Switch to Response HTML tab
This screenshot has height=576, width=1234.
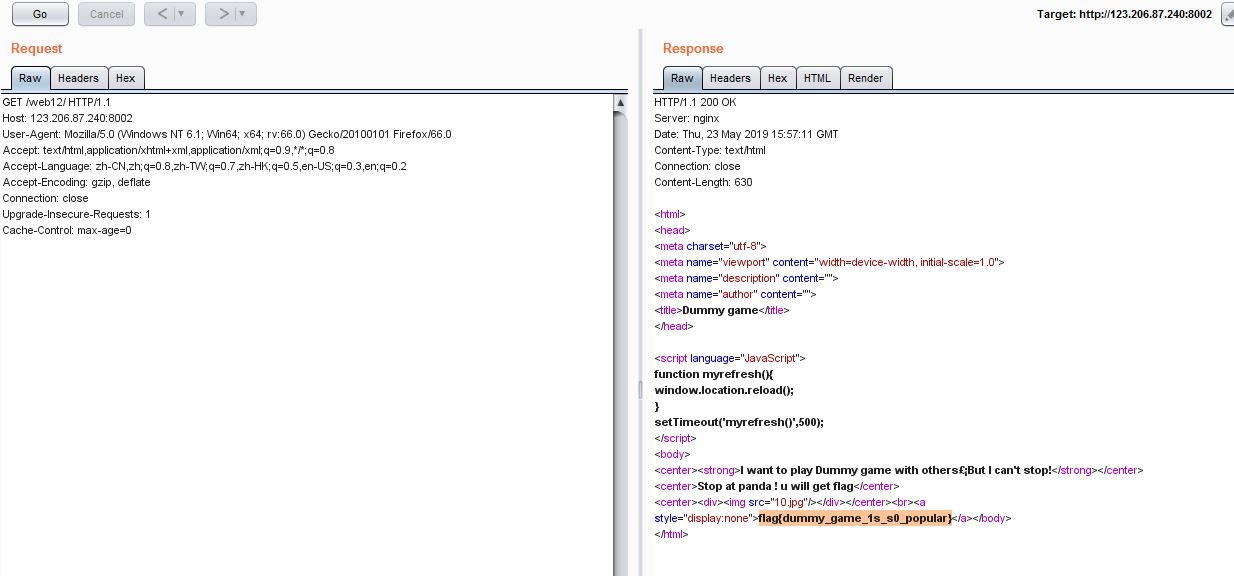pos(817,78)
